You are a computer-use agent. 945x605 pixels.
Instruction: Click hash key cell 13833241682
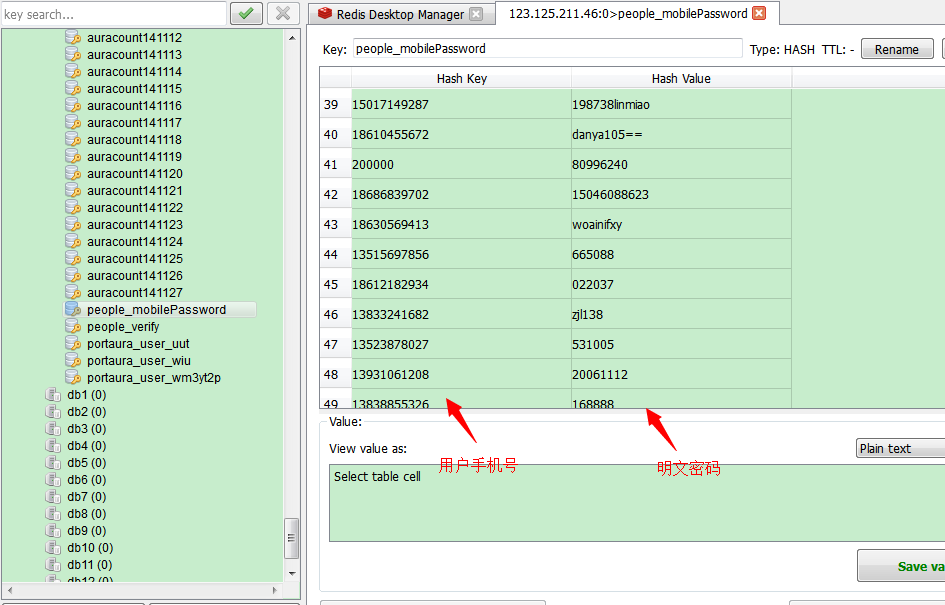(x=462, y=315)
